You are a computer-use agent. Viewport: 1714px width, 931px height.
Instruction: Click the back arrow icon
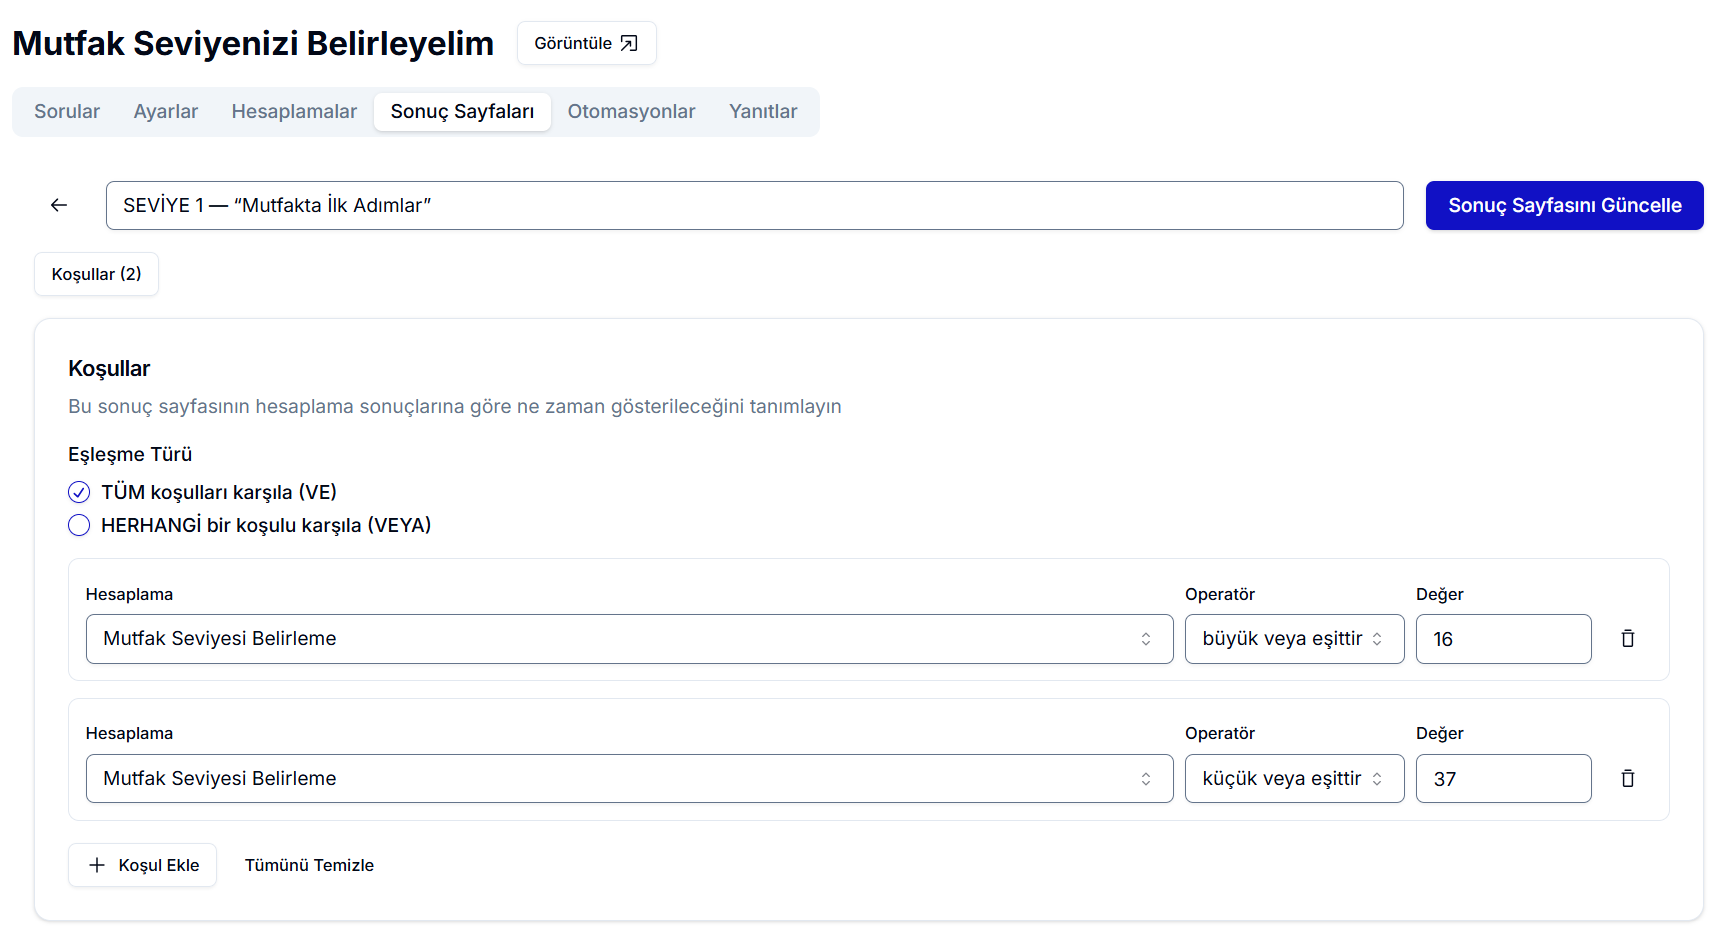pyautogui.click(x=59, y=205)
